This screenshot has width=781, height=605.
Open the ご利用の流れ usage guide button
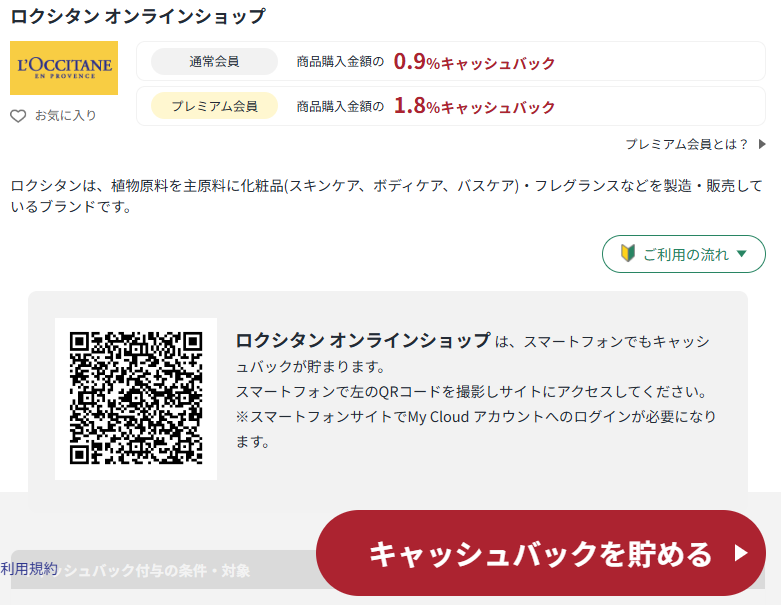click(683, 254)
